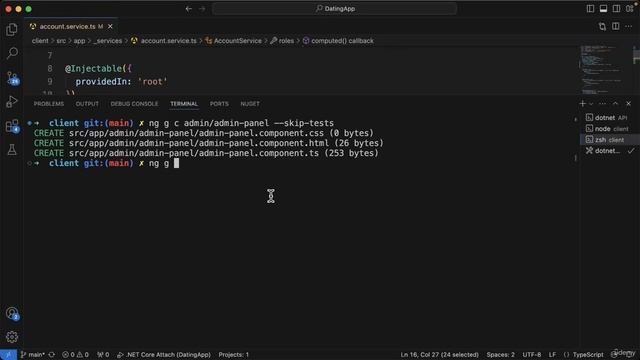Close the bottom panel
The width and height of the screenshot is (640, 360).
coord(629,104)
